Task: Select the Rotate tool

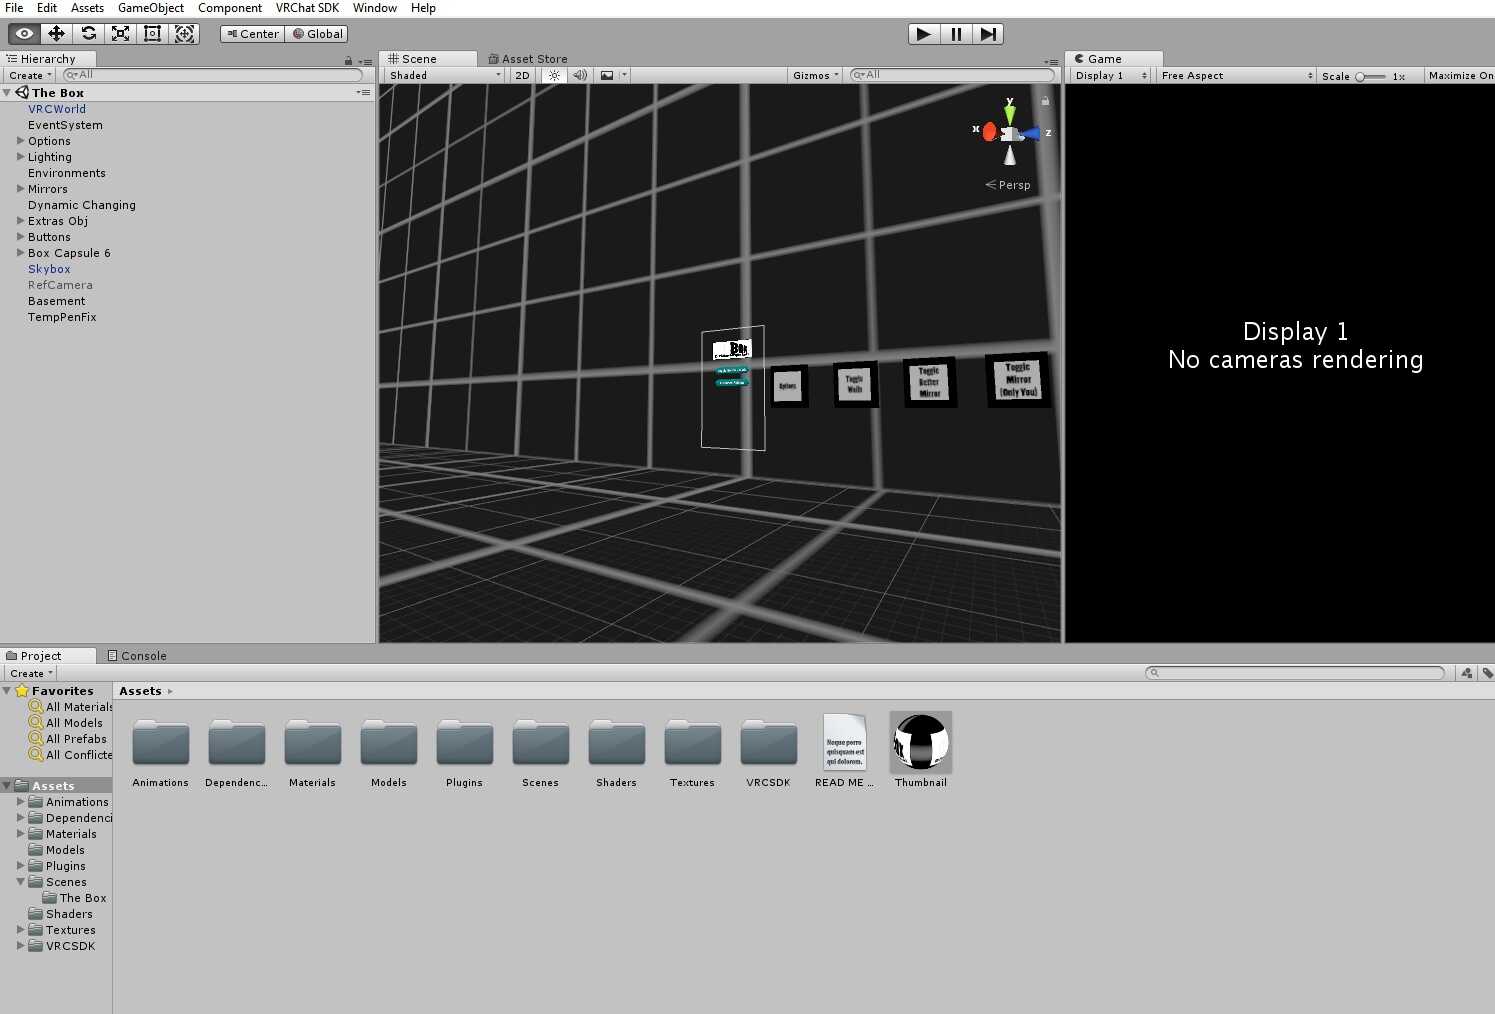Action: coord(88,33)
